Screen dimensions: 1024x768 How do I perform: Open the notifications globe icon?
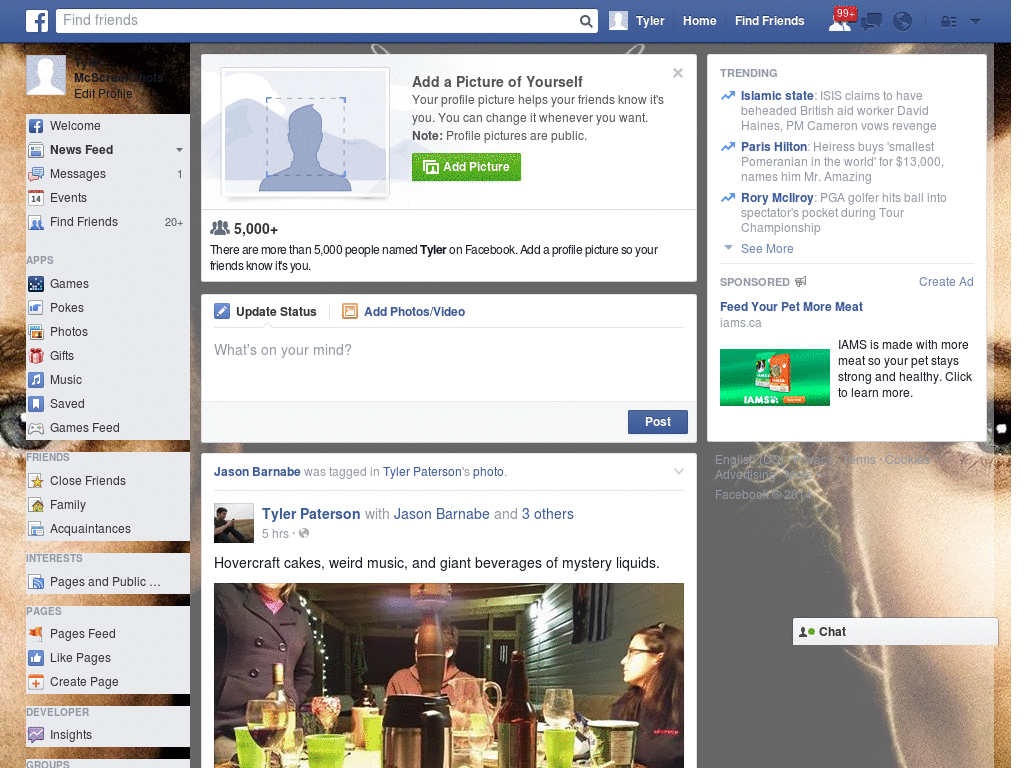click(x=903, y=22)
